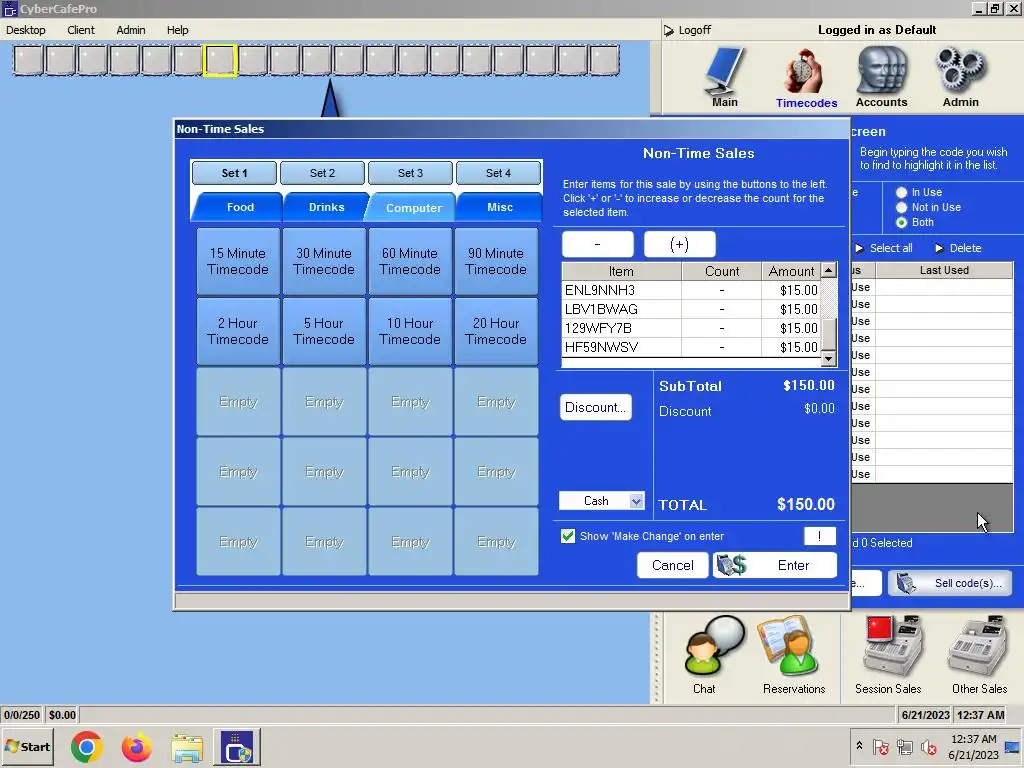
Task: Launch Google Chrome from the taskbar
Action: coord(86,746)
